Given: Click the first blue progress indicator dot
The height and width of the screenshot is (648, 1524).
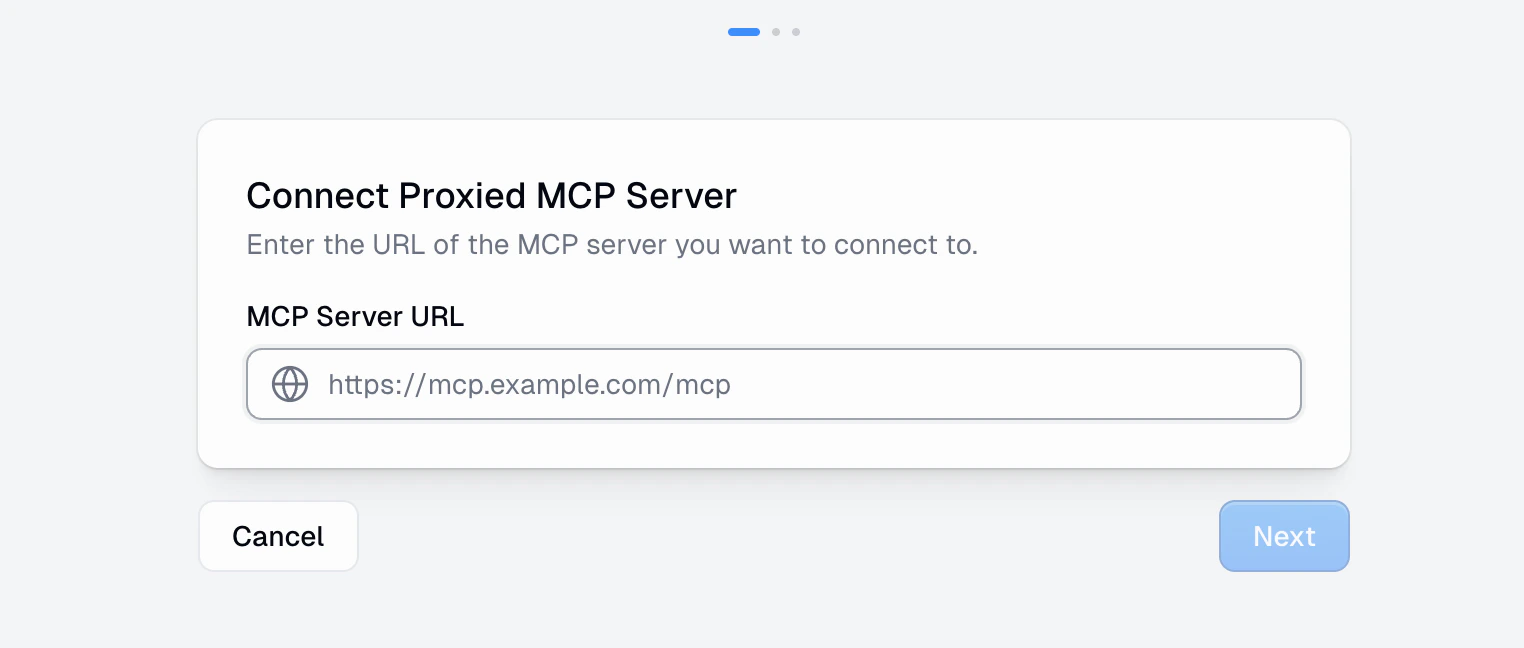Looking at the screenshot, I should coord(743,32).
